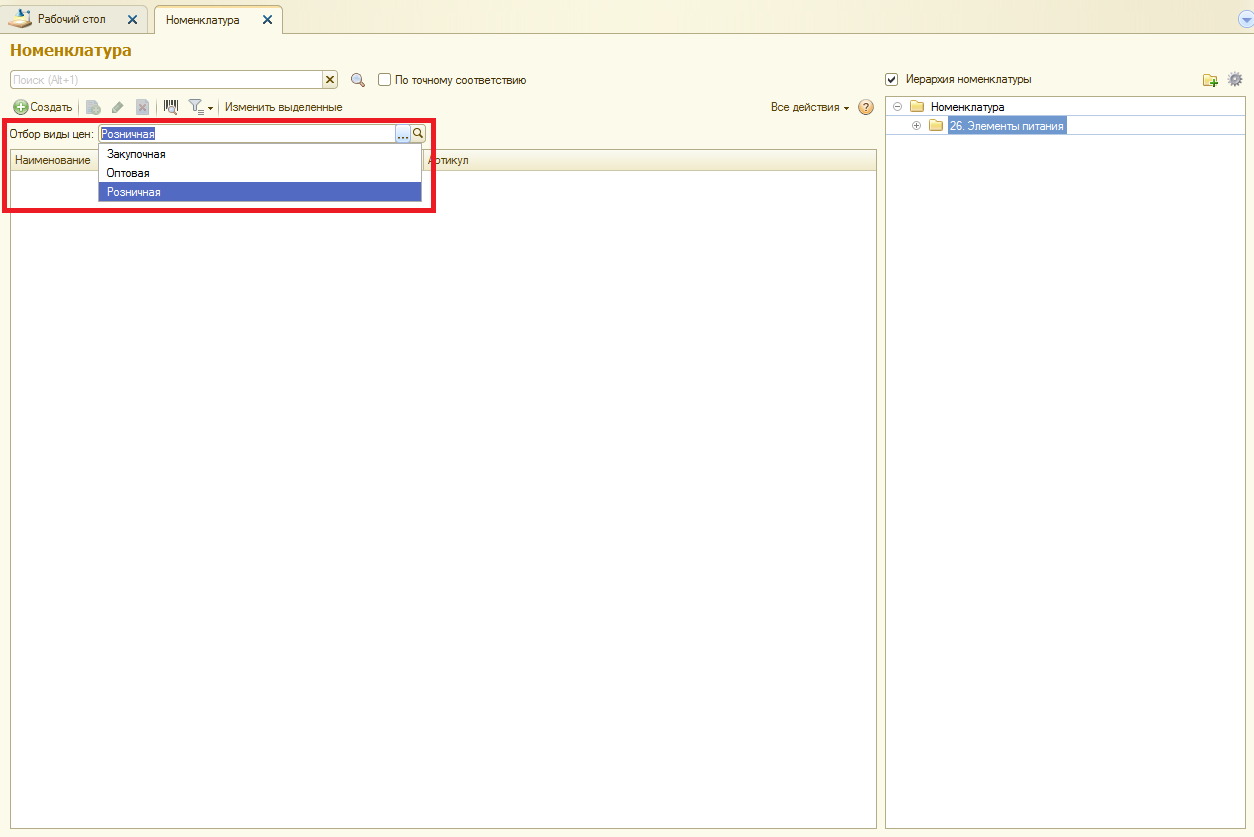Enable По точному соответствию checkbox
1254x837 pixels.
pos(384,80)
